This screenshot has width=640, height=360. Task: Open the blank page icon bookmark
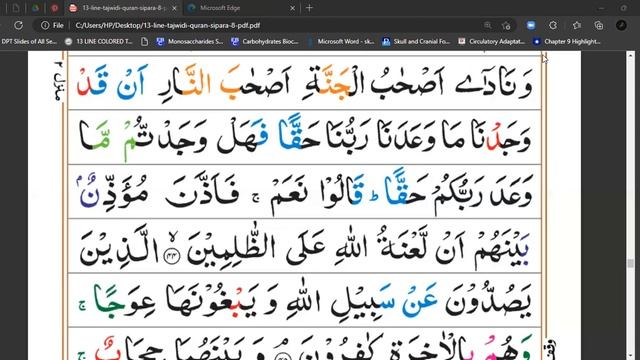coord(144,41)
